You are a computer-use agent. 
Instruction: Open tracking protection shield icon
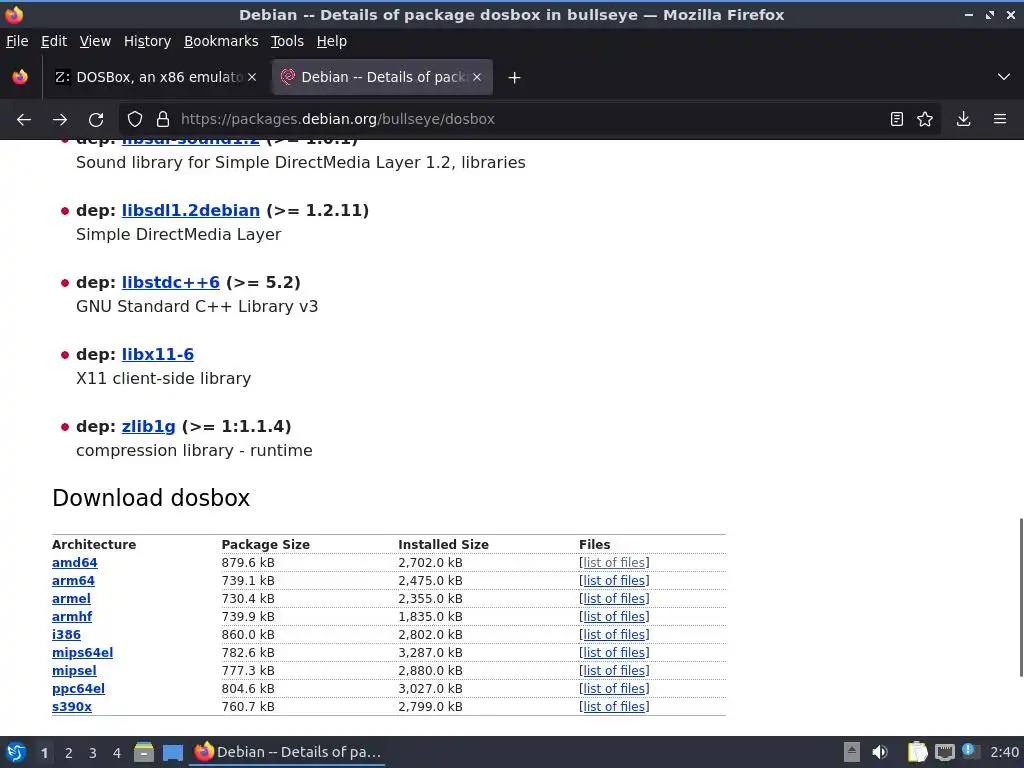[x=135, y=119]
